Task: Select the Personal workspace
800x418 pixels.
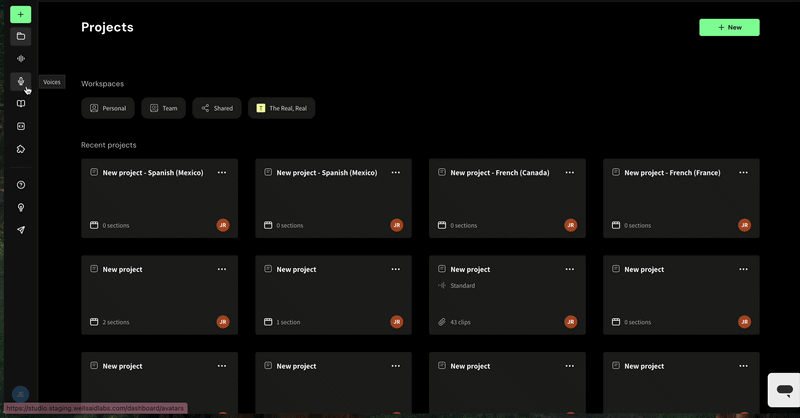Action: pyautogui.click(x=108, y=108)
